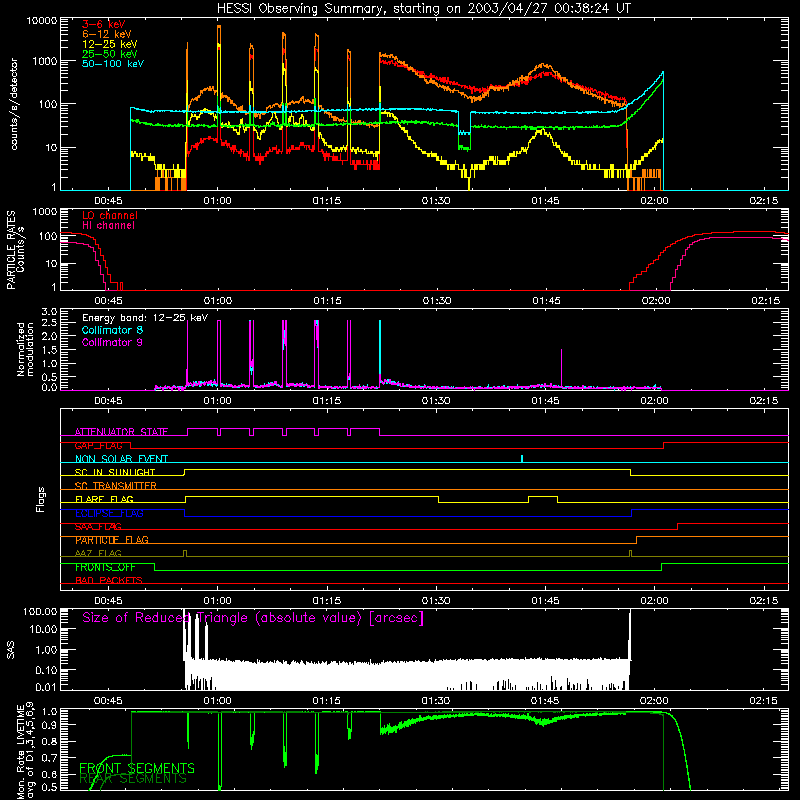This screenshot has height=800, width=800.
Task: Click the '10000' y-axis tick value
Action: pyautogui.click(x=42, y=21)
